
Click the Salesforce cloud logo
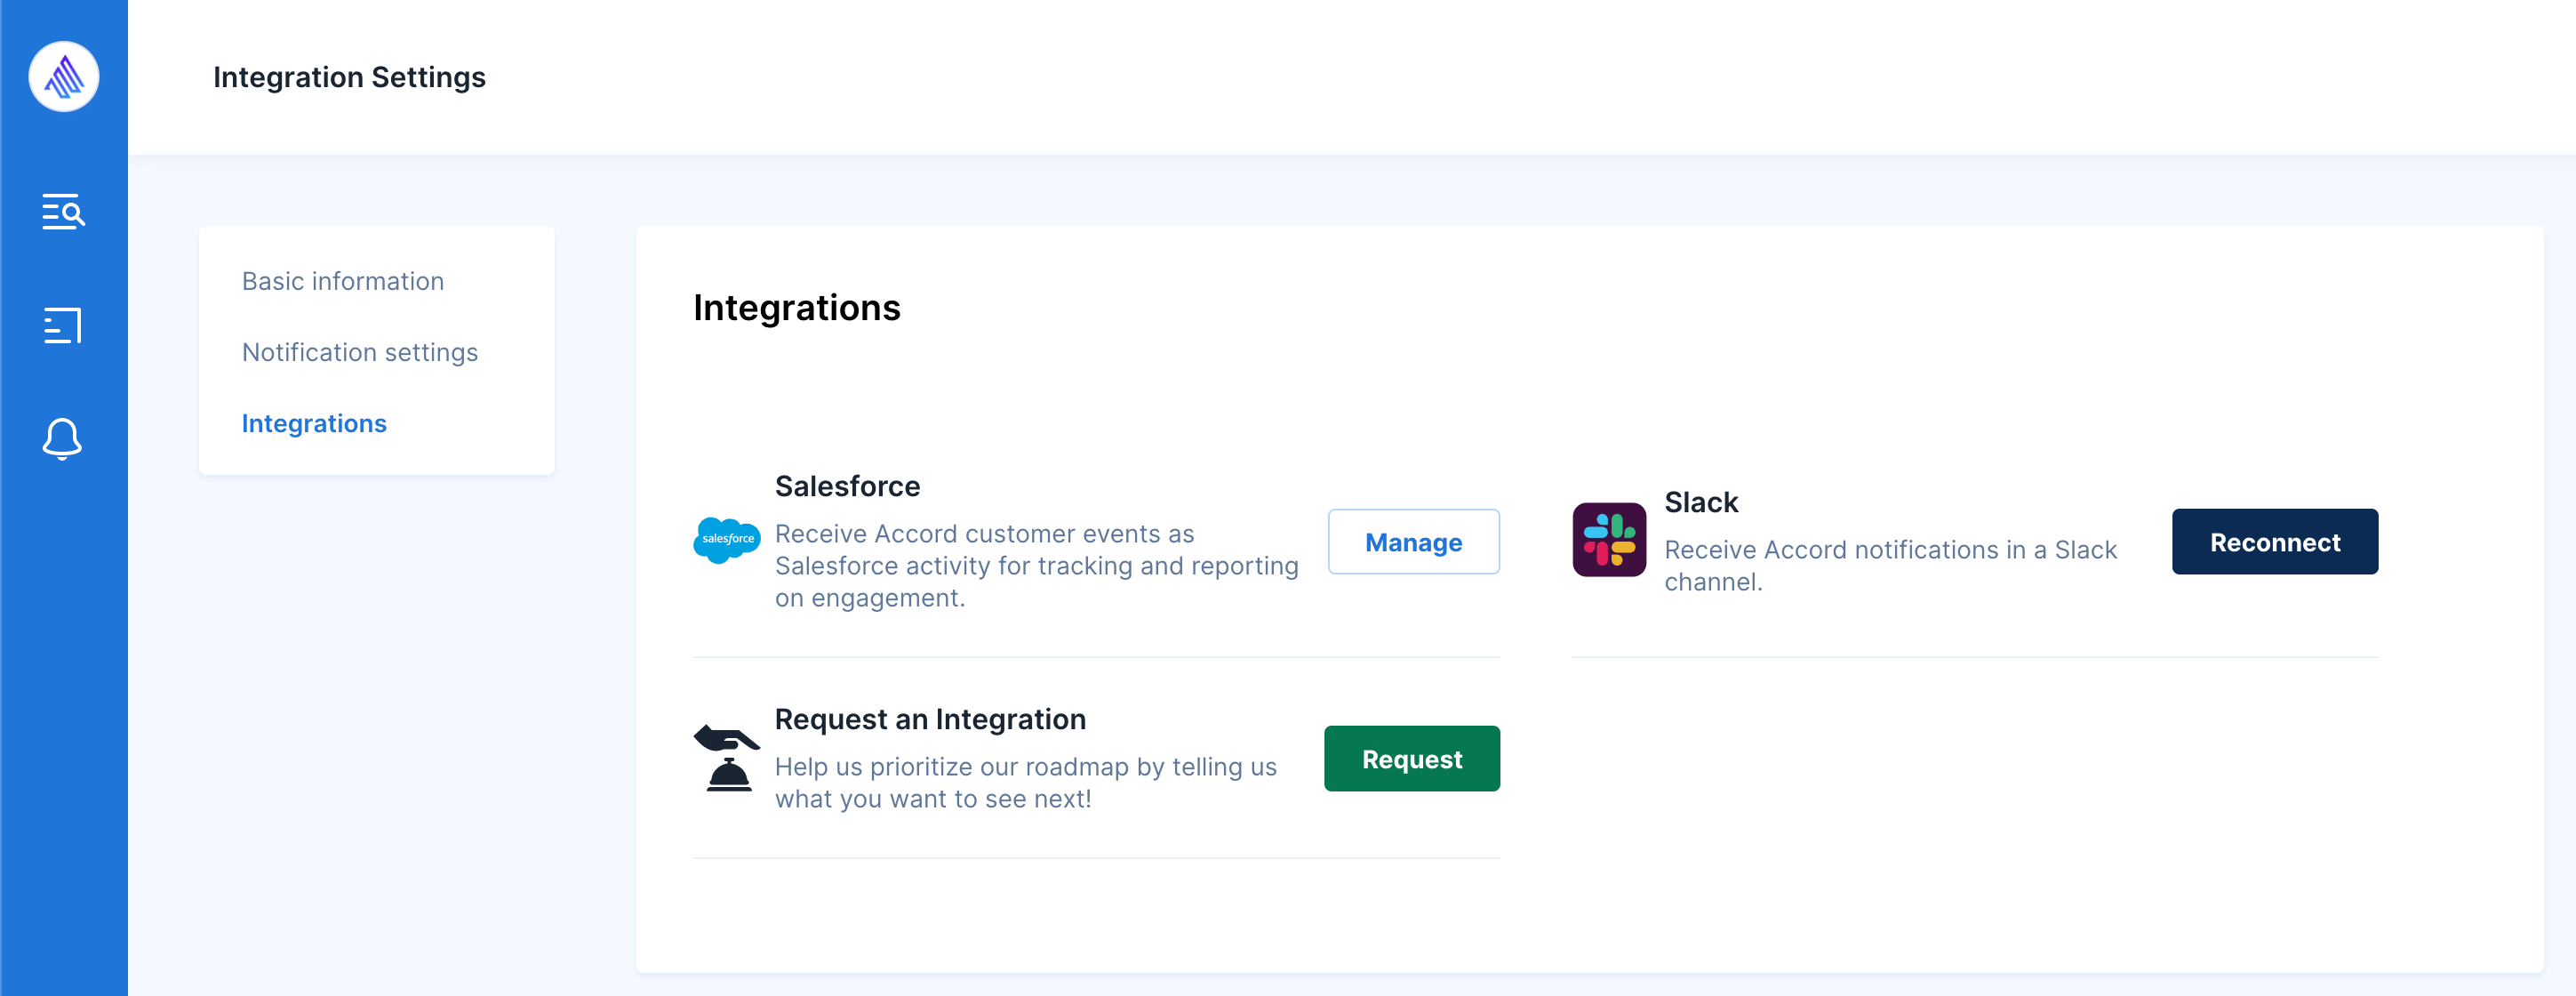pyautogui.click(x=727, y=540)
